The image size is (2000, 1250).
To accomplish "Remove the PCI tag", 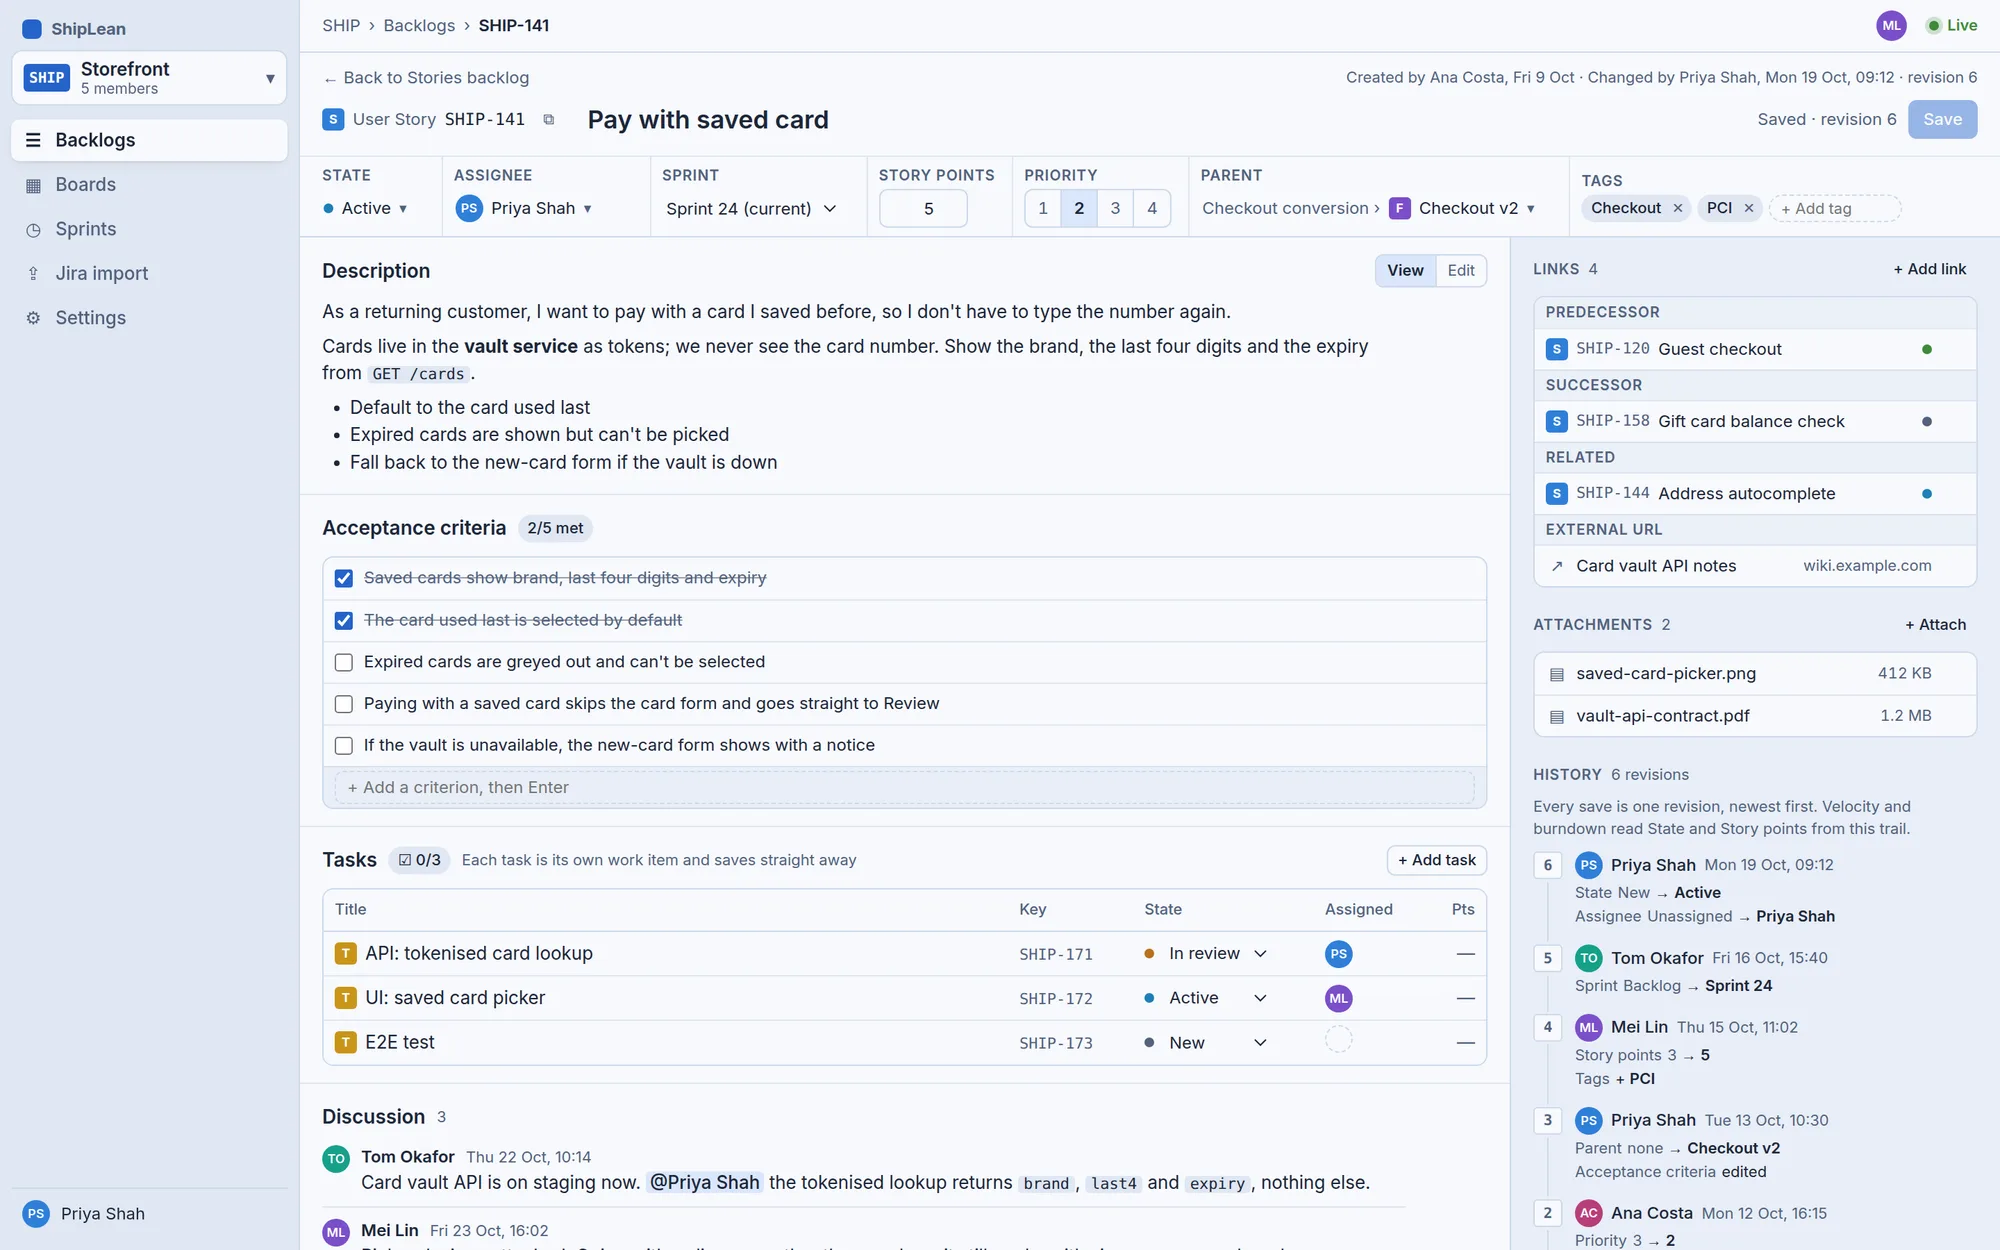I will coord(1749,208).
